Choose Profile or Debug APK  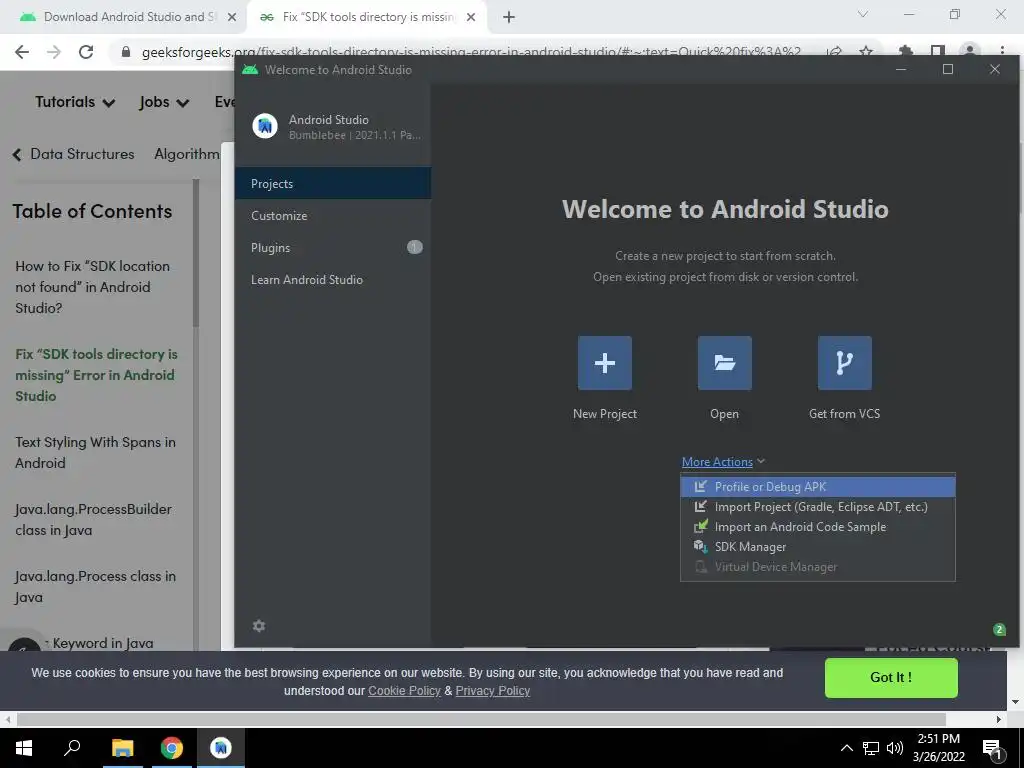click(818, 487)
